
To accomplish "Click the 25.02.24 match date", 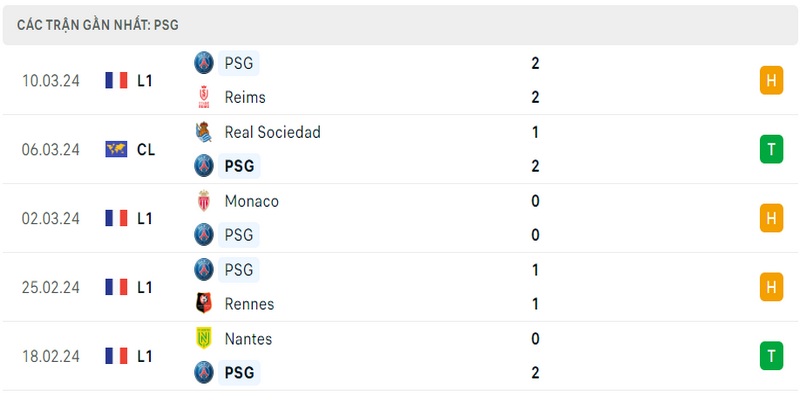I will [x=51, y=287].
